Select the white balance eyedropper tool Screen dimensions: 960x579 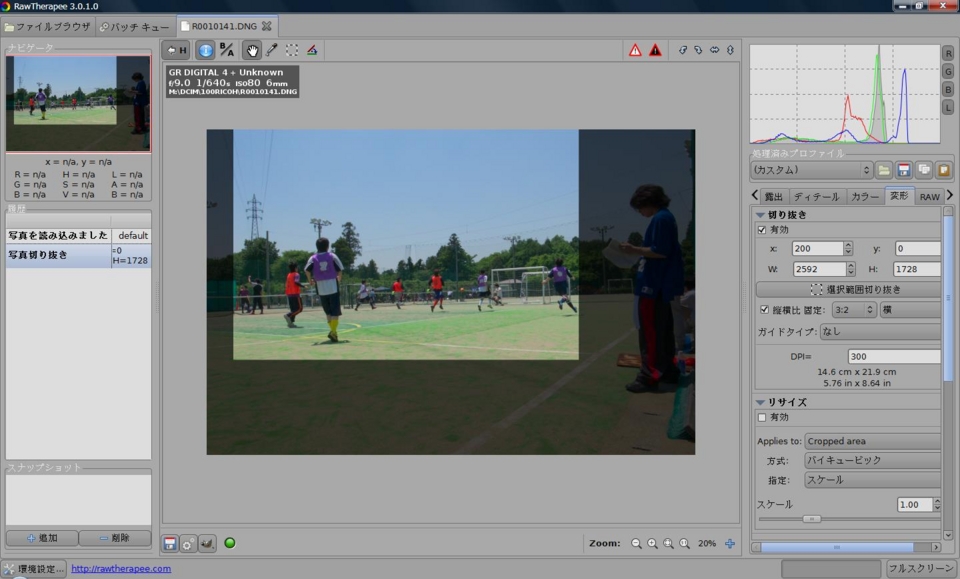pos(272,50)
